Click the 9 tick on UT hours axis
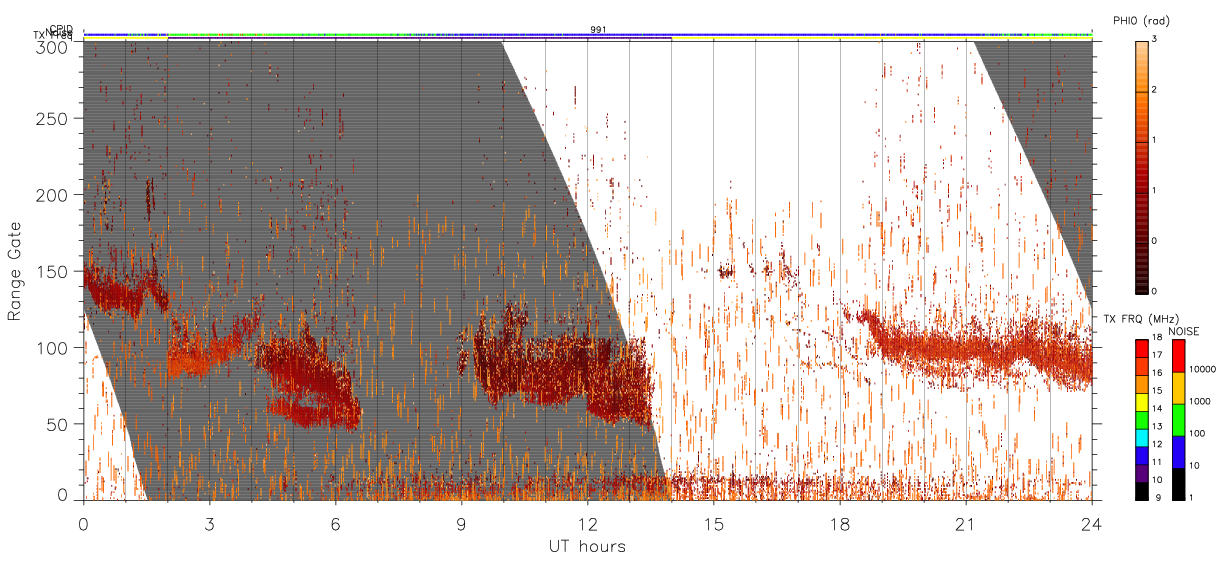 click(x=461, y=523)
